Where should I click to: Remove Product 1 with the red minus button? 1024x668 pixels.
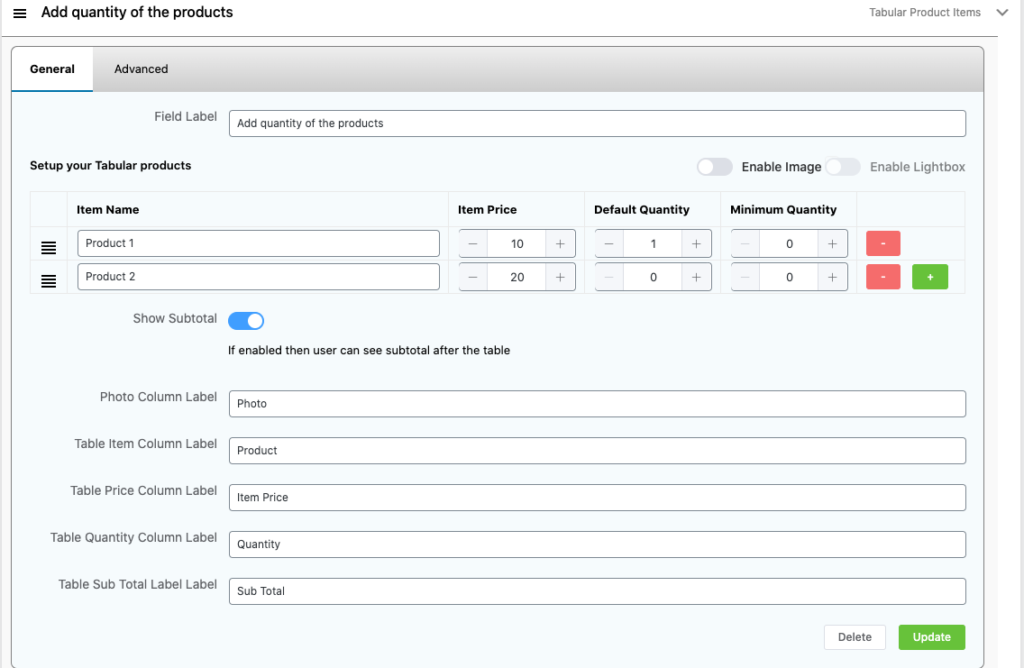(883, 244)
